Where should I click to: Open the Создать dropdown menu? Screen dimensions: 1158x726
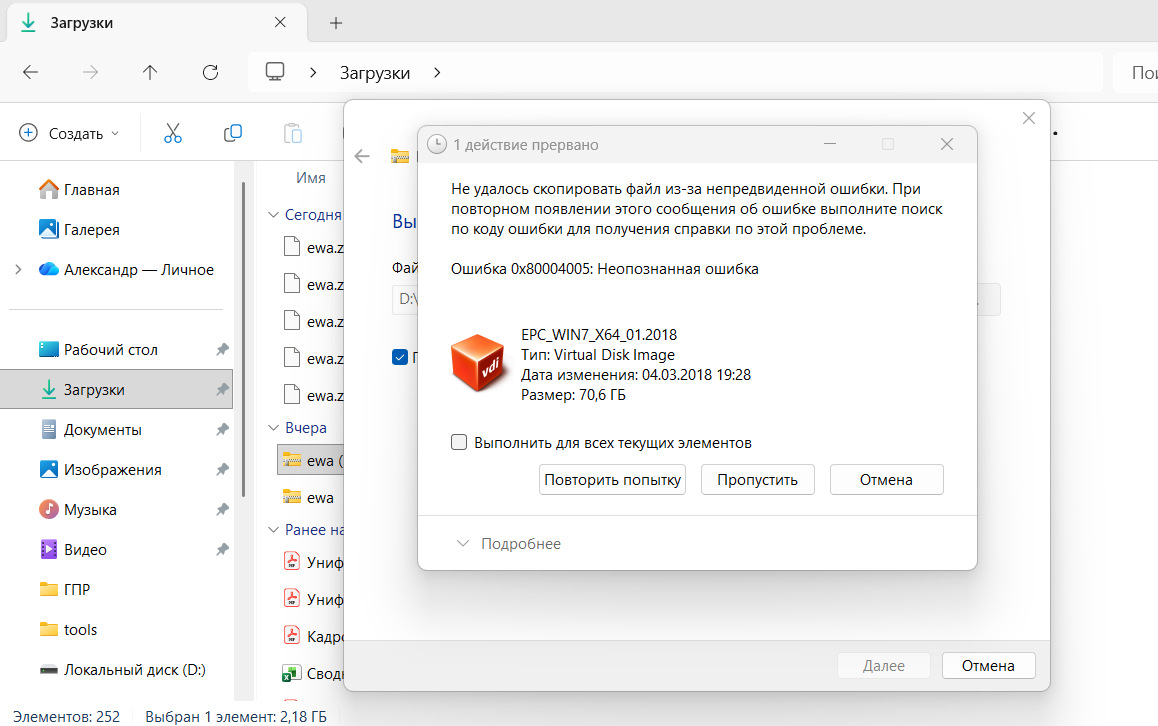coord(69,133)
